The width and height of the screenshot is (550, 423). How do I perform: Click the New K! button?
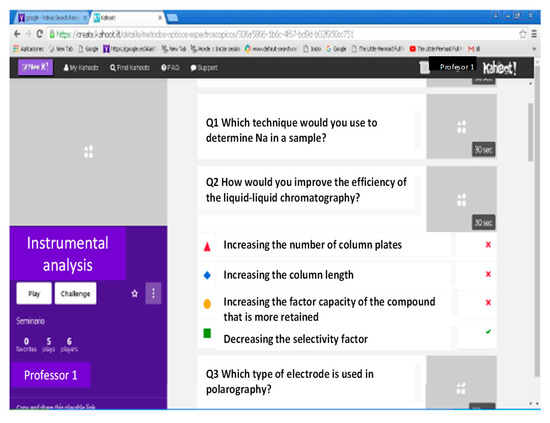(36, 67)
